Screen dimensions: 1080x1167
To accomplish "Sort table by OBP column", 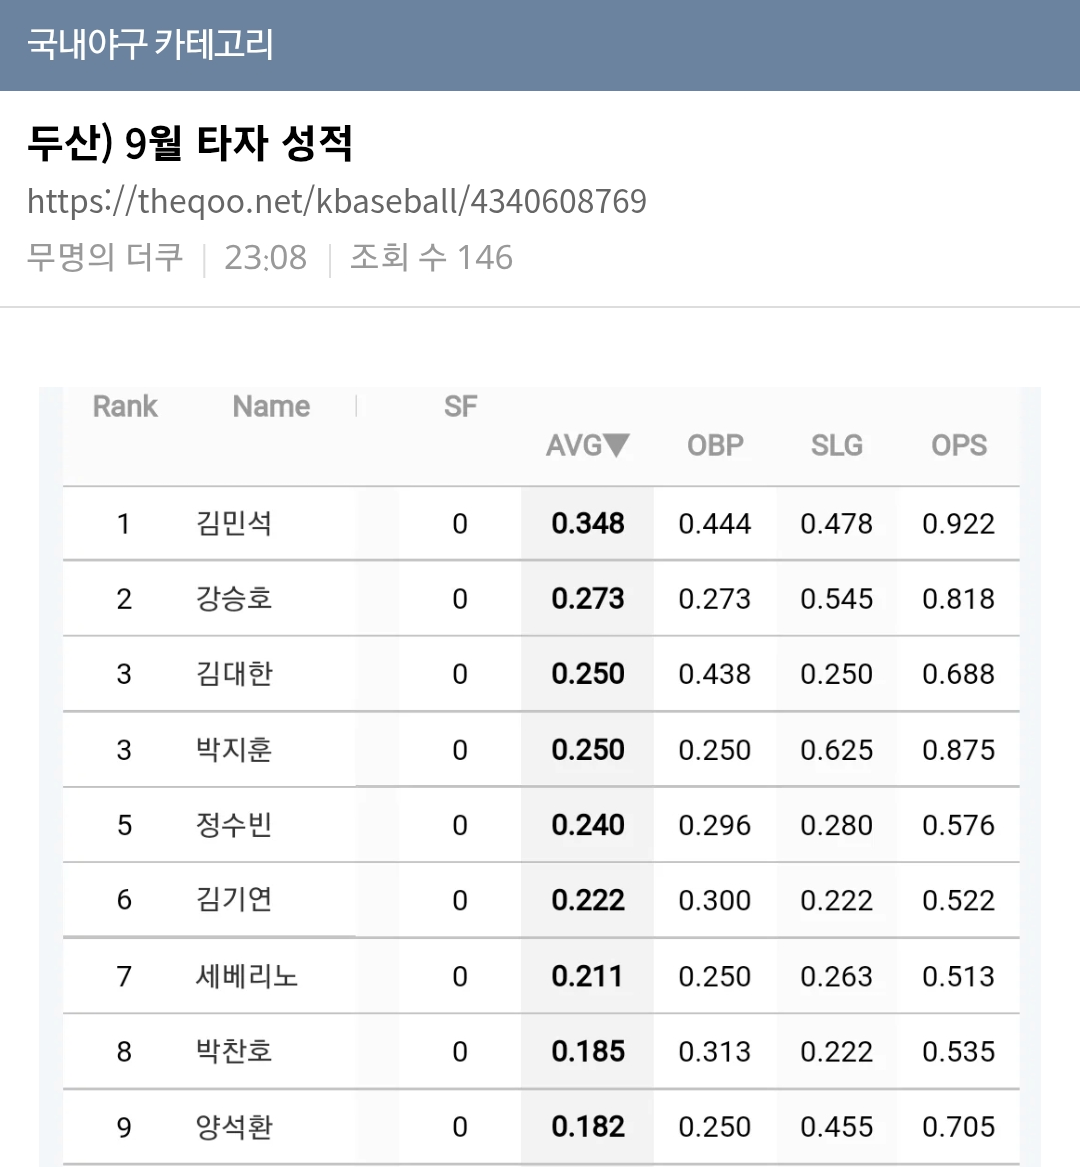I will click(715, 445).
